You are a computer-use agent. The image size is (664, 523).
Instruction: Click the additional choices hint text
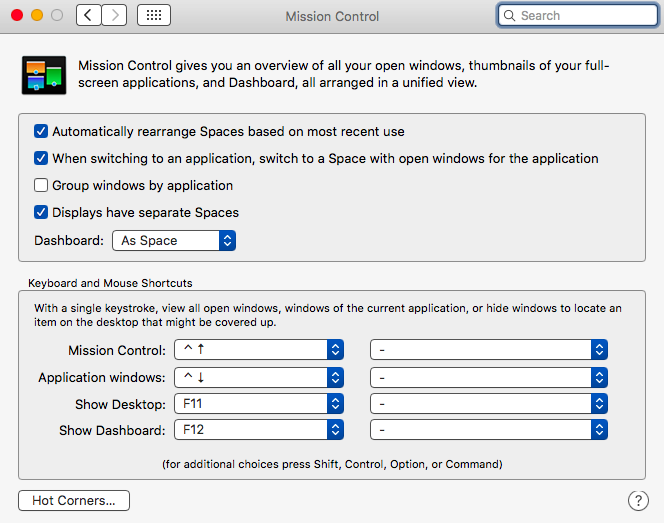(332, 464)
